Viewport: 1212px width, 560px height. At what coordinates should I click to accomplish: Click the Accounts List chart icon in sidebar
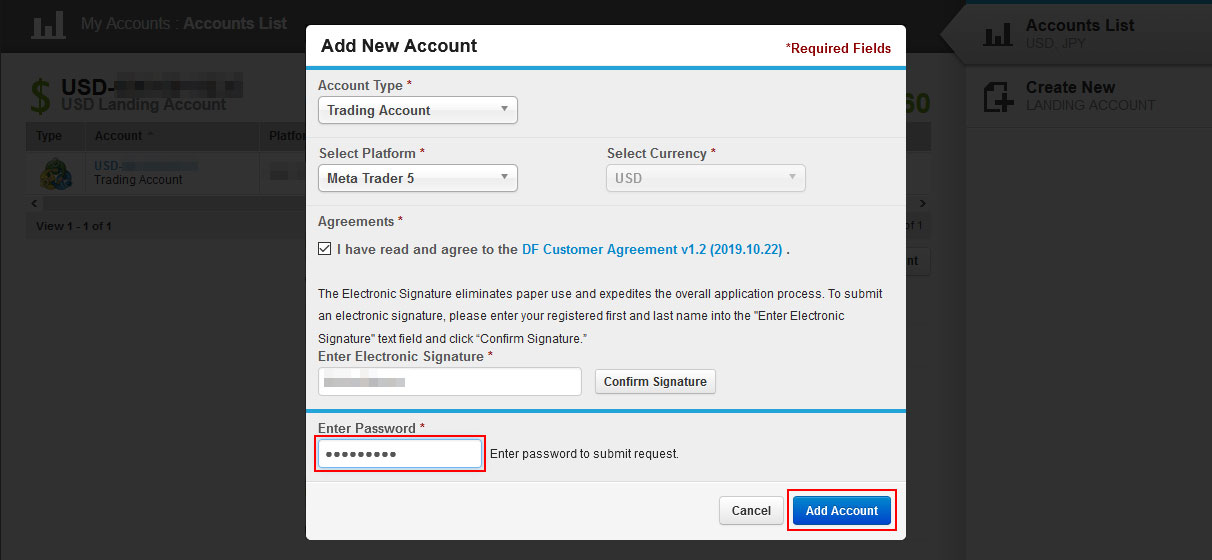pyautogui.click(x=997, y=34)
